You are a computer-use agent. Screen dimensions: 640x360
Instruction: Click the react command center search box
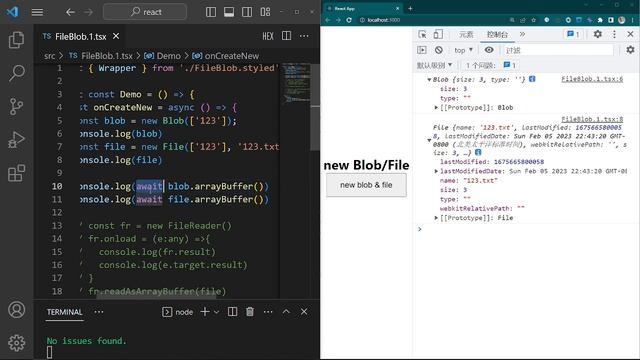(145, 12)
